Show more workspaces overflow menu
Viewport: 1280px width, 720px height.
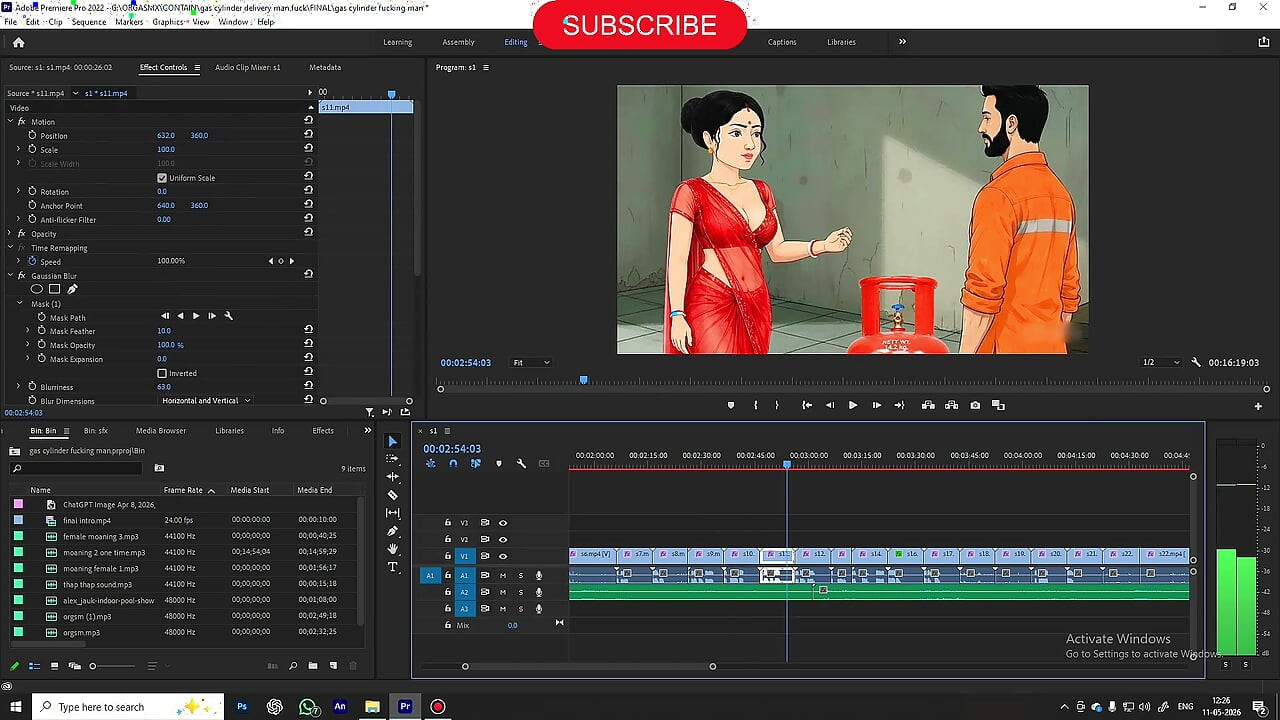pyautogui.click(x=902, y=42)
